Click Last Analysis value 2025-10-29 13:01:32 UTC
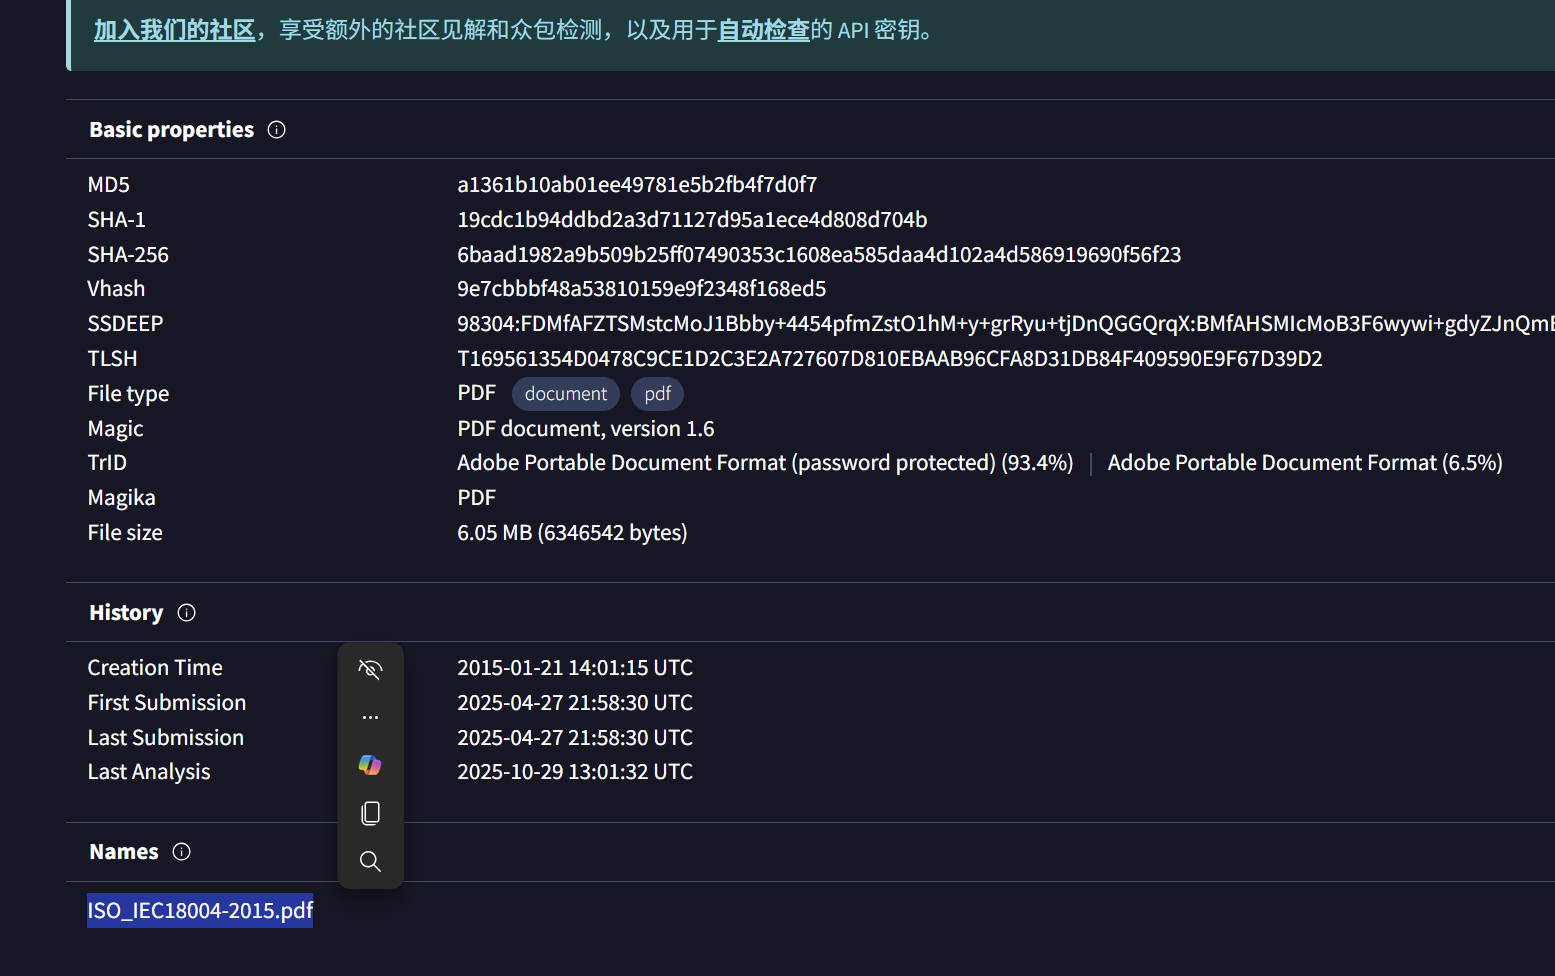This screenshot has width=1555, height=976. point(575,772)
